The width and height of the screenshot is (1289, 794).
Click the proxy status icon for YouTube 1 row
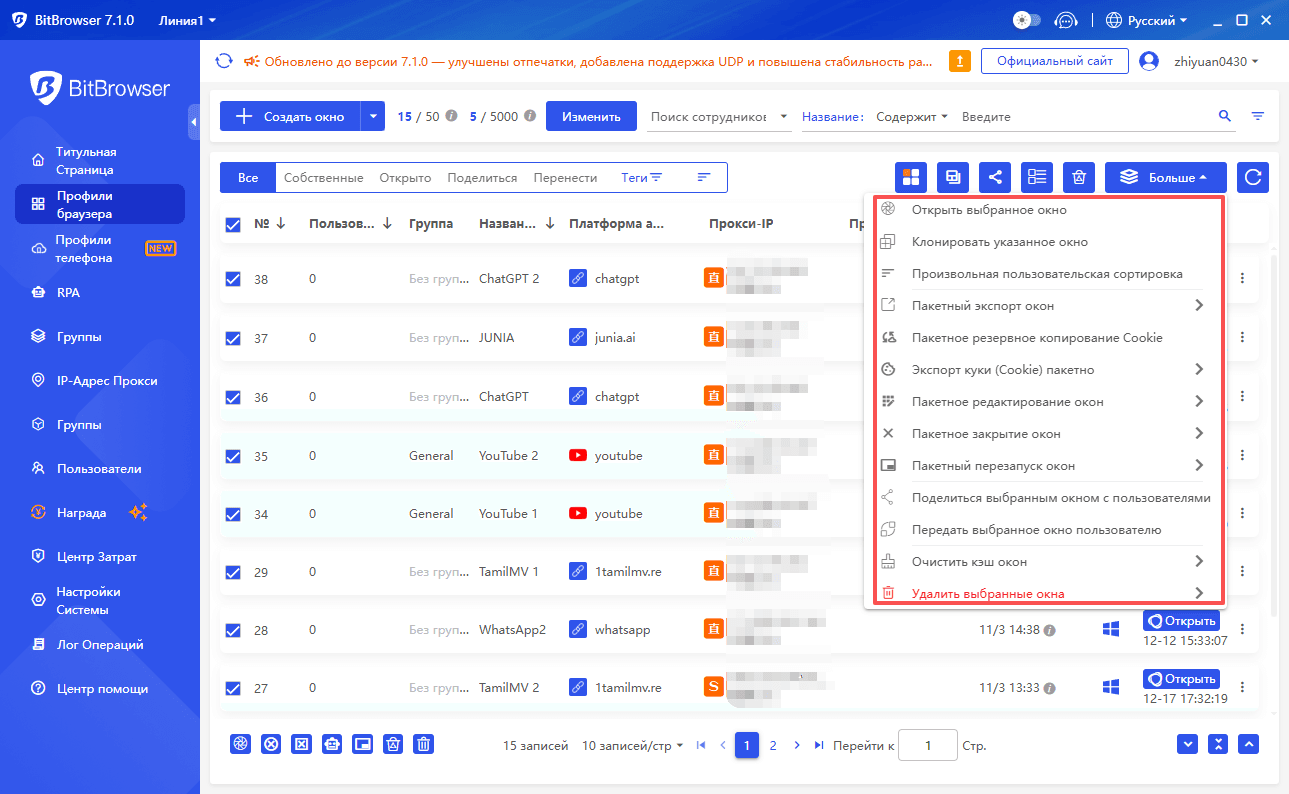pos(713,512)
